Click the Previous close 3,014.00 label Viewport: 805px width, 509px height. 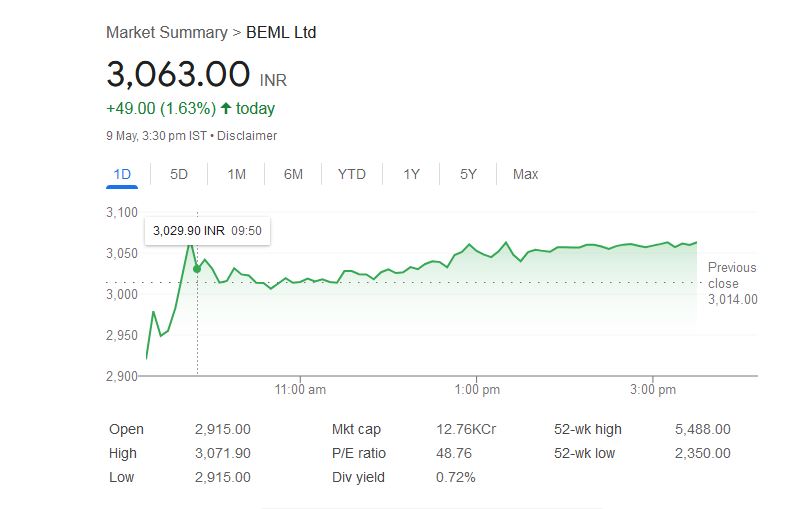coord(732,283)
